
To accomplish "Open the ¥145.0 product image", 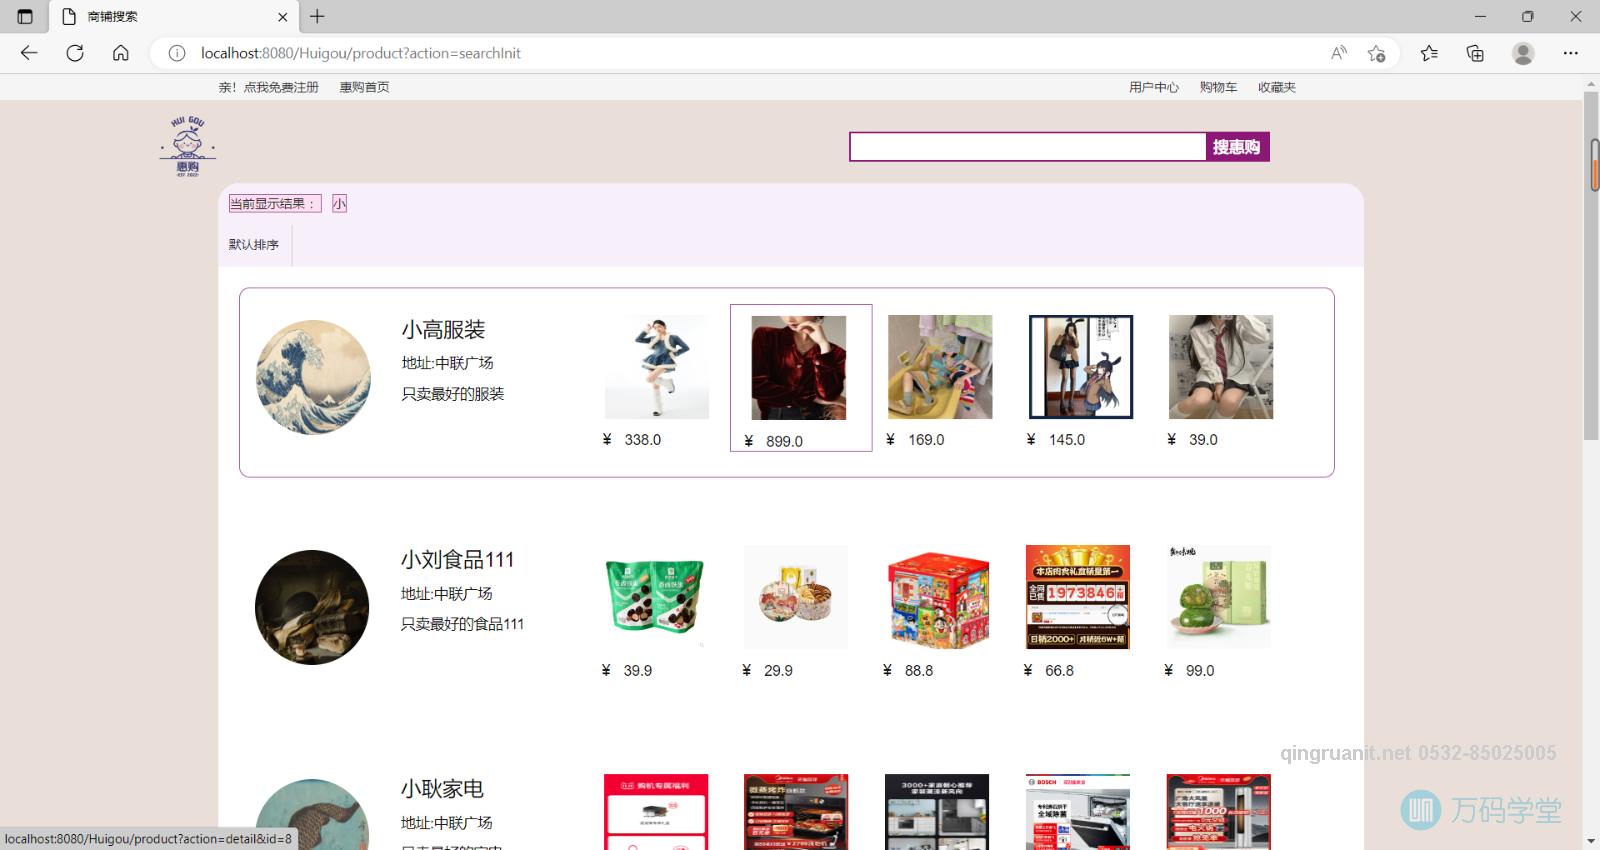I will pos(1081,367).
